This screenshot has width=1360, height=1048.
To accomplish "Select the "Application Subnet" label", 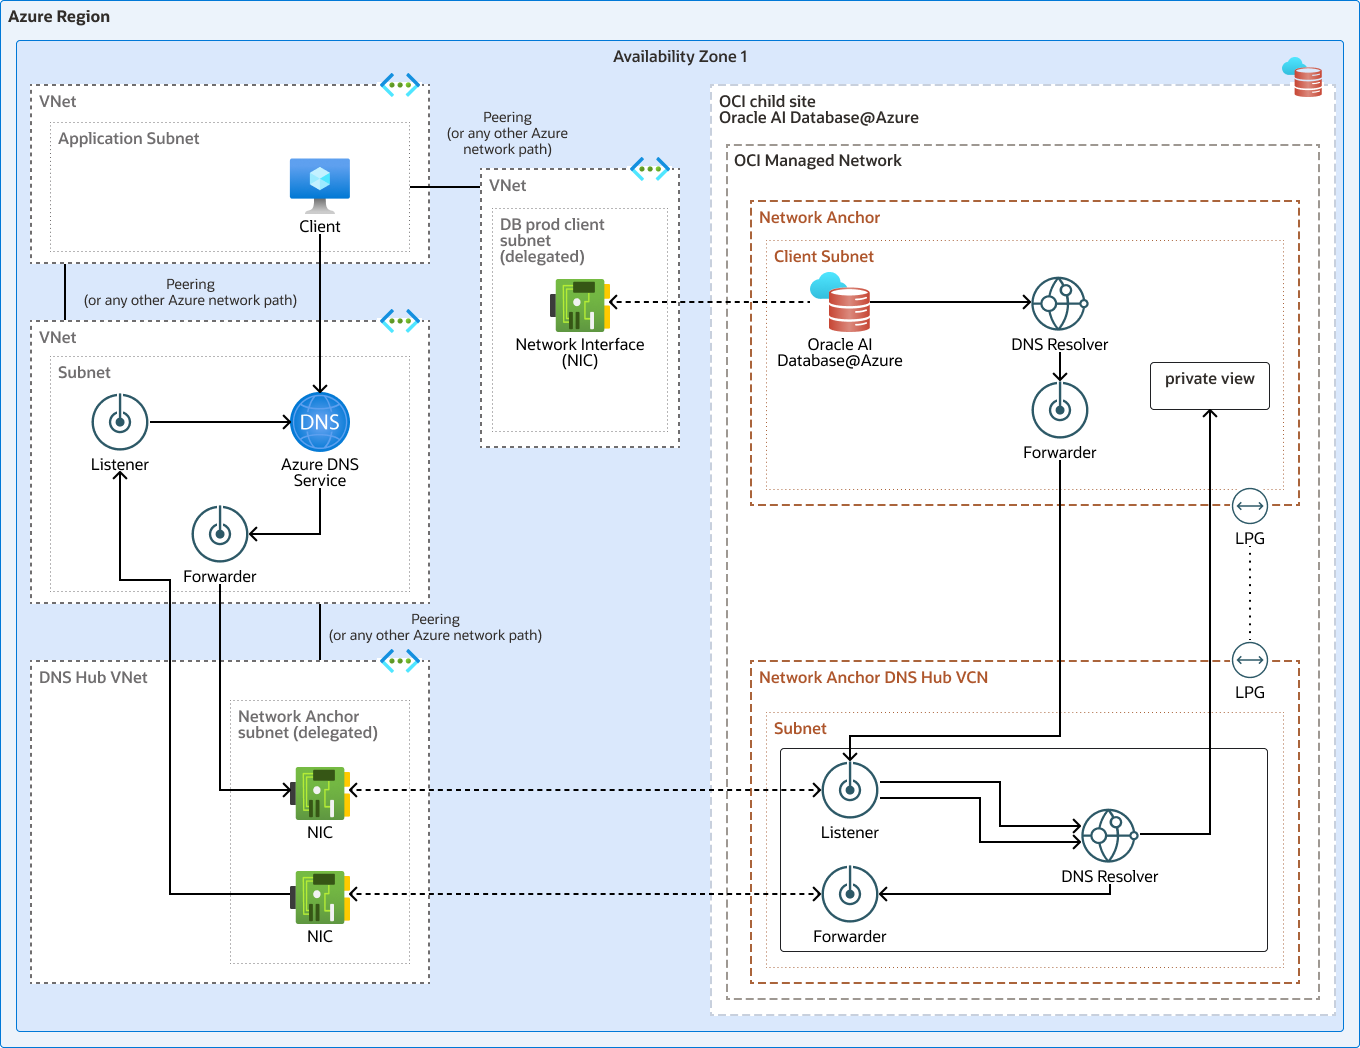I will (x=129, y=139).
